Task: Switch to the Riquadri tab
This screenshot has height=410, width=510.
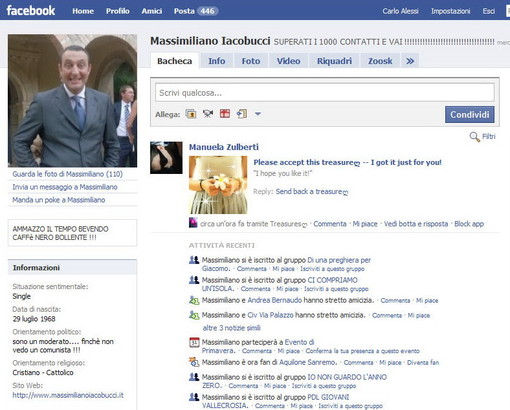Action: [334, 61]
